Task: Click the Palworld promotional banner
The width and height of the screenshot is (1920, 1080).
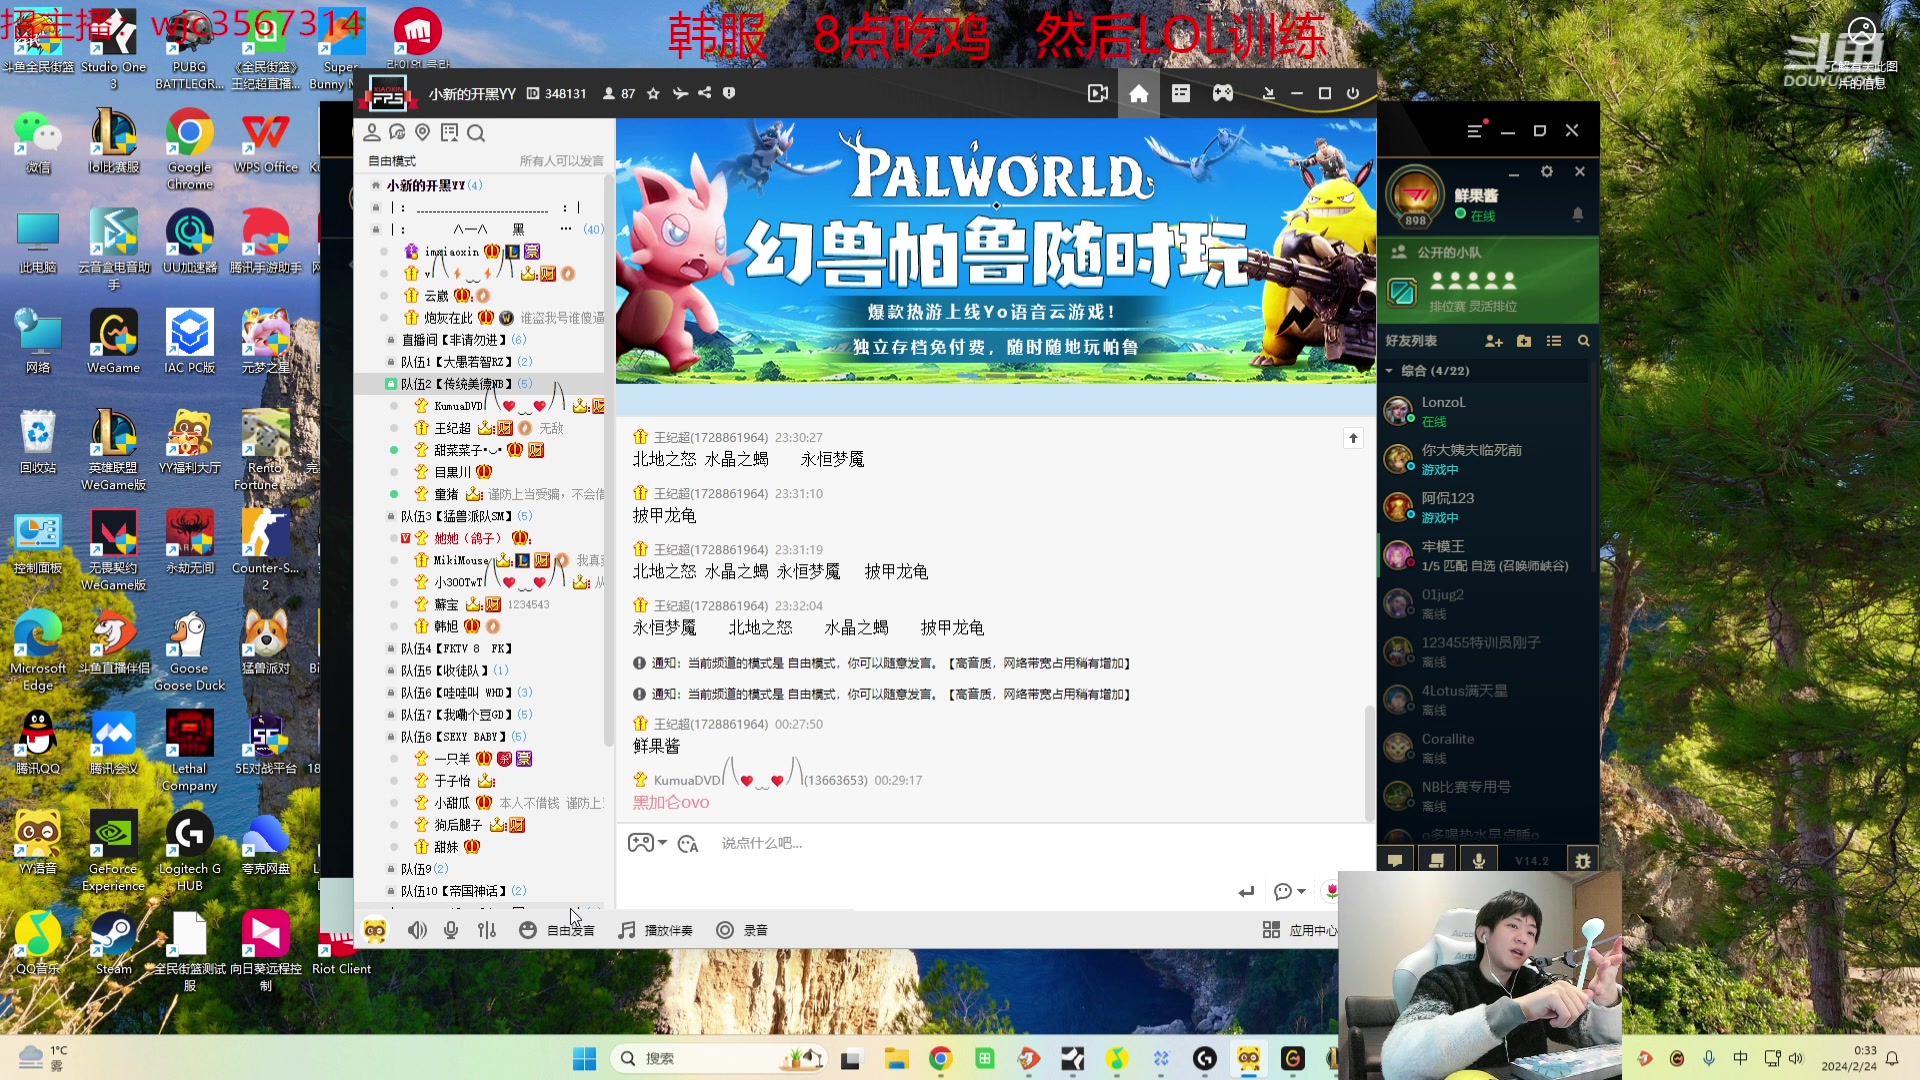Action: point(996,251)
